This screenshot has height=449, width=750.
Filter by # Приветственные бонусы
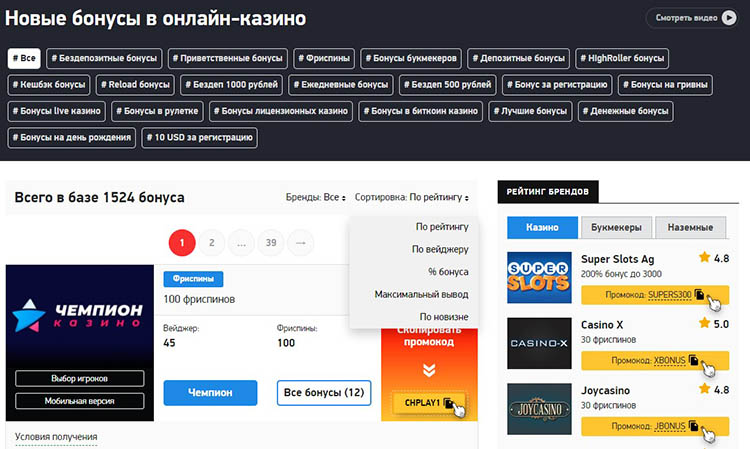pyautogui.click(x=228, y=58)
